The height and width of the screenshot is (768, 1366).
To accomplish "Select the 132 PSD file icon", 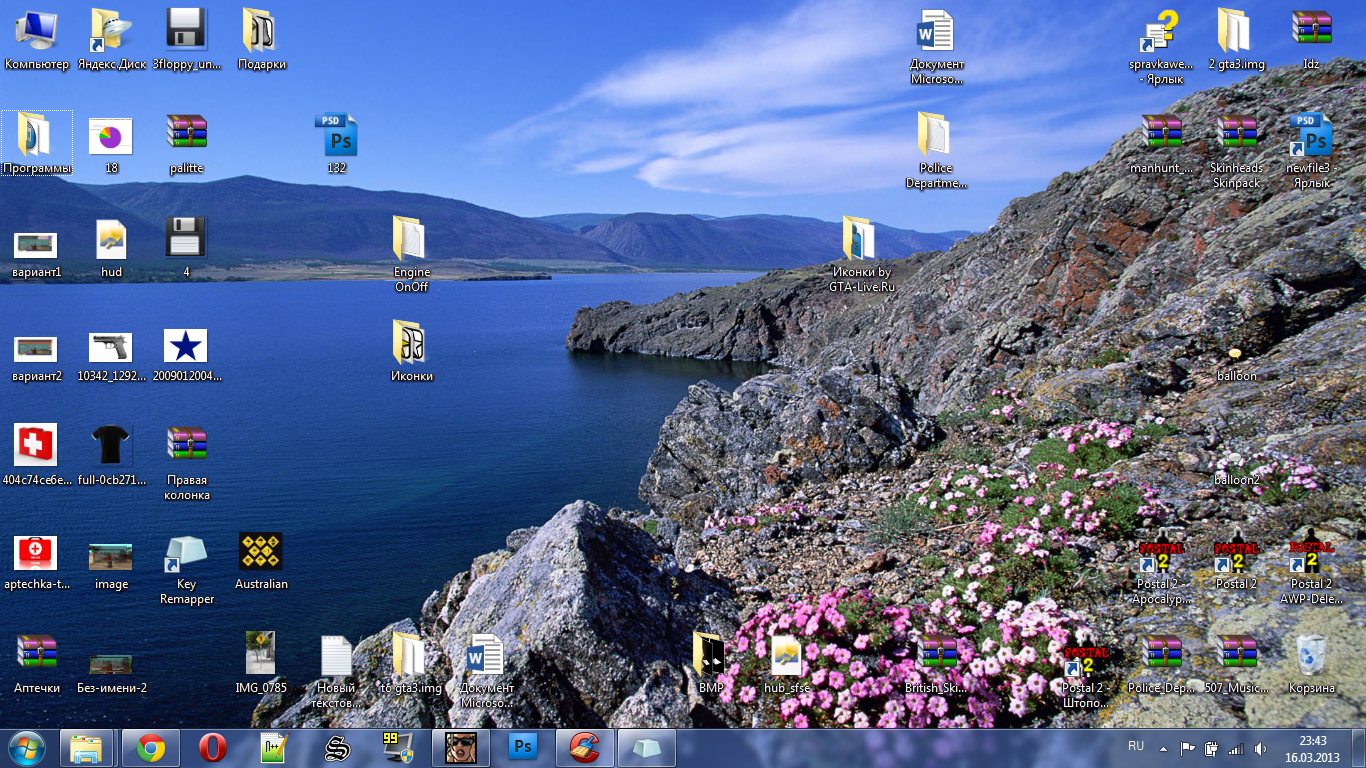I will [x=336, y=135].
